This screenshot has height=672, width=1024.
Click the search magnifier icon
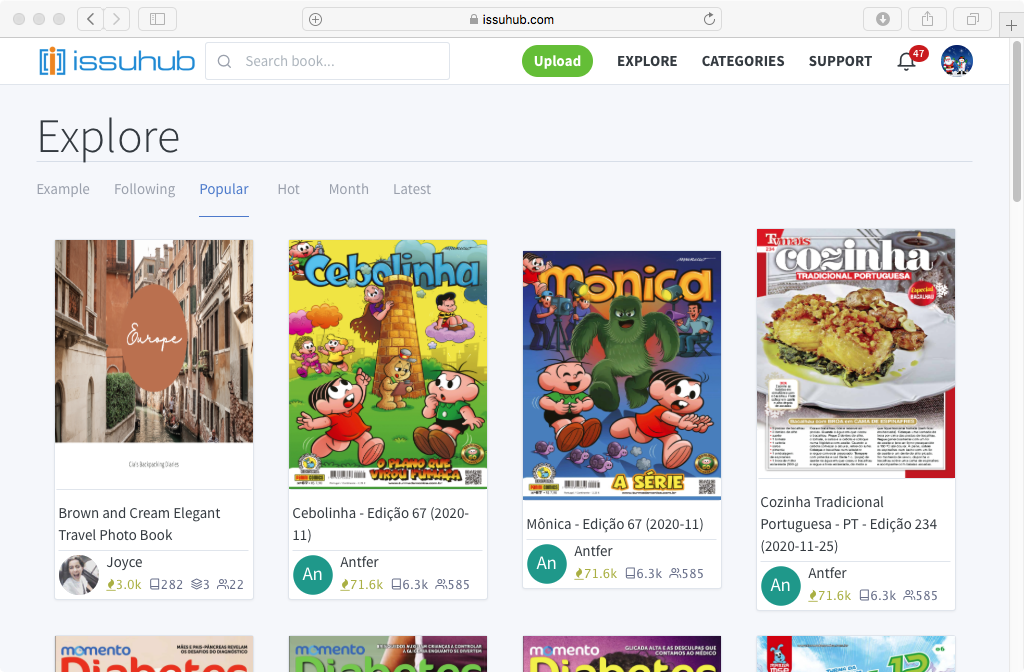click(224, 61)
